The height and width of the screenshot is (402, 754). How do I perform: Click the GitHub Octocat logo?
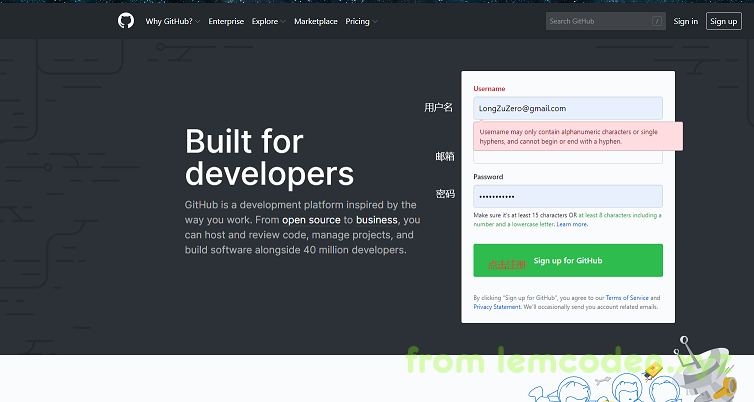coord(125,21)
